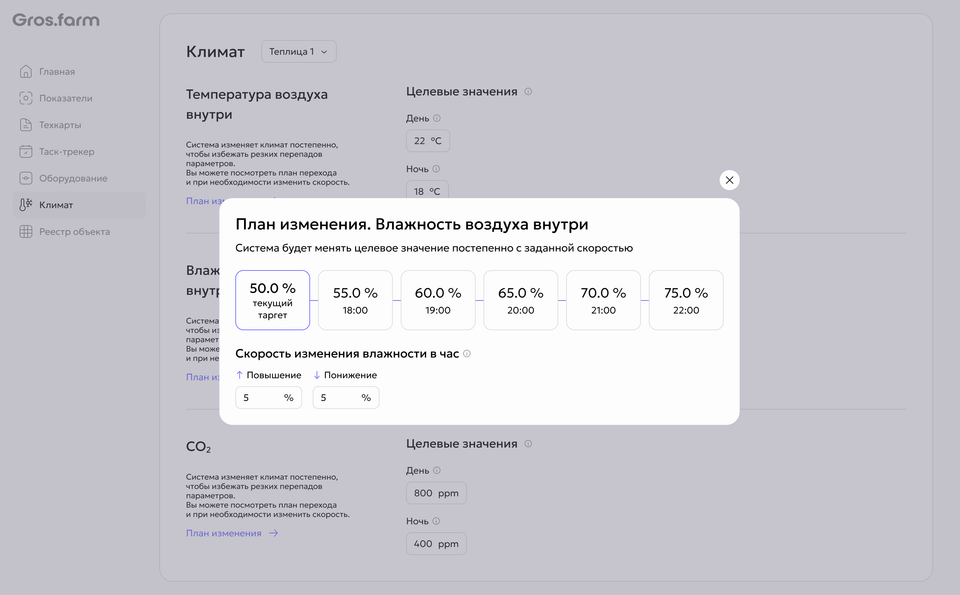Click the CO₂ section heading
Screen dimensions: 960x595
coord(198,447)
